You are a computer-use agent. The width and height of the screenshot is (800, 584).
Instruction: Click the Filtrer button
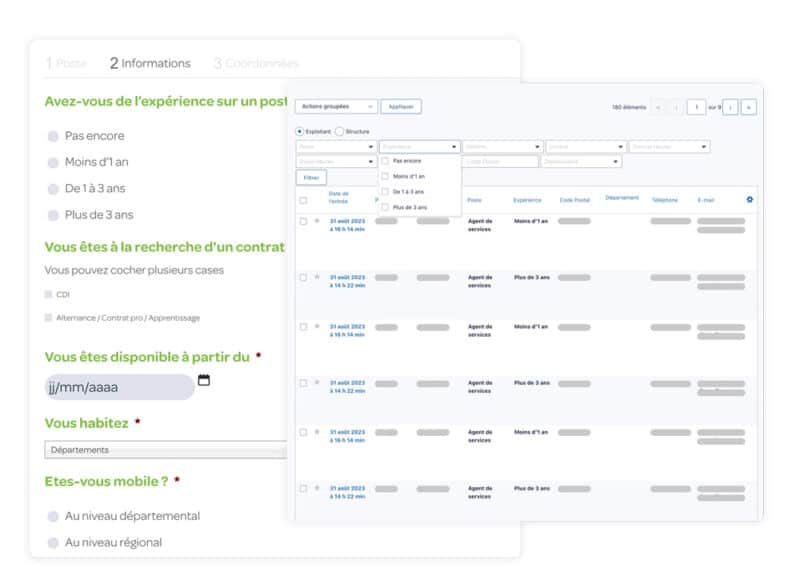pos(310,177)
